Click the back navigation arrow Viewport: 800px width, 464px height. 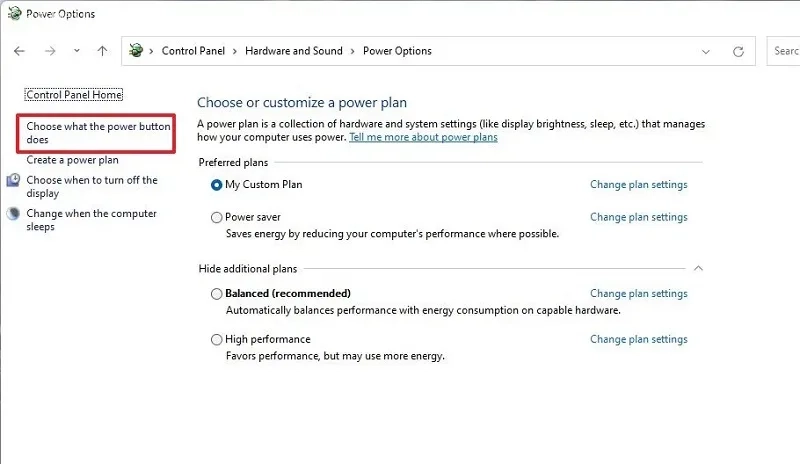(x=19, y=51)
